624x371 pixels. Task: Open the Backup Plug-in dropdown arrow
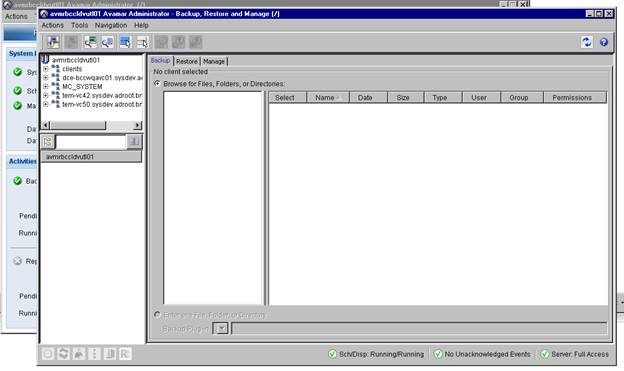[221, 328]
